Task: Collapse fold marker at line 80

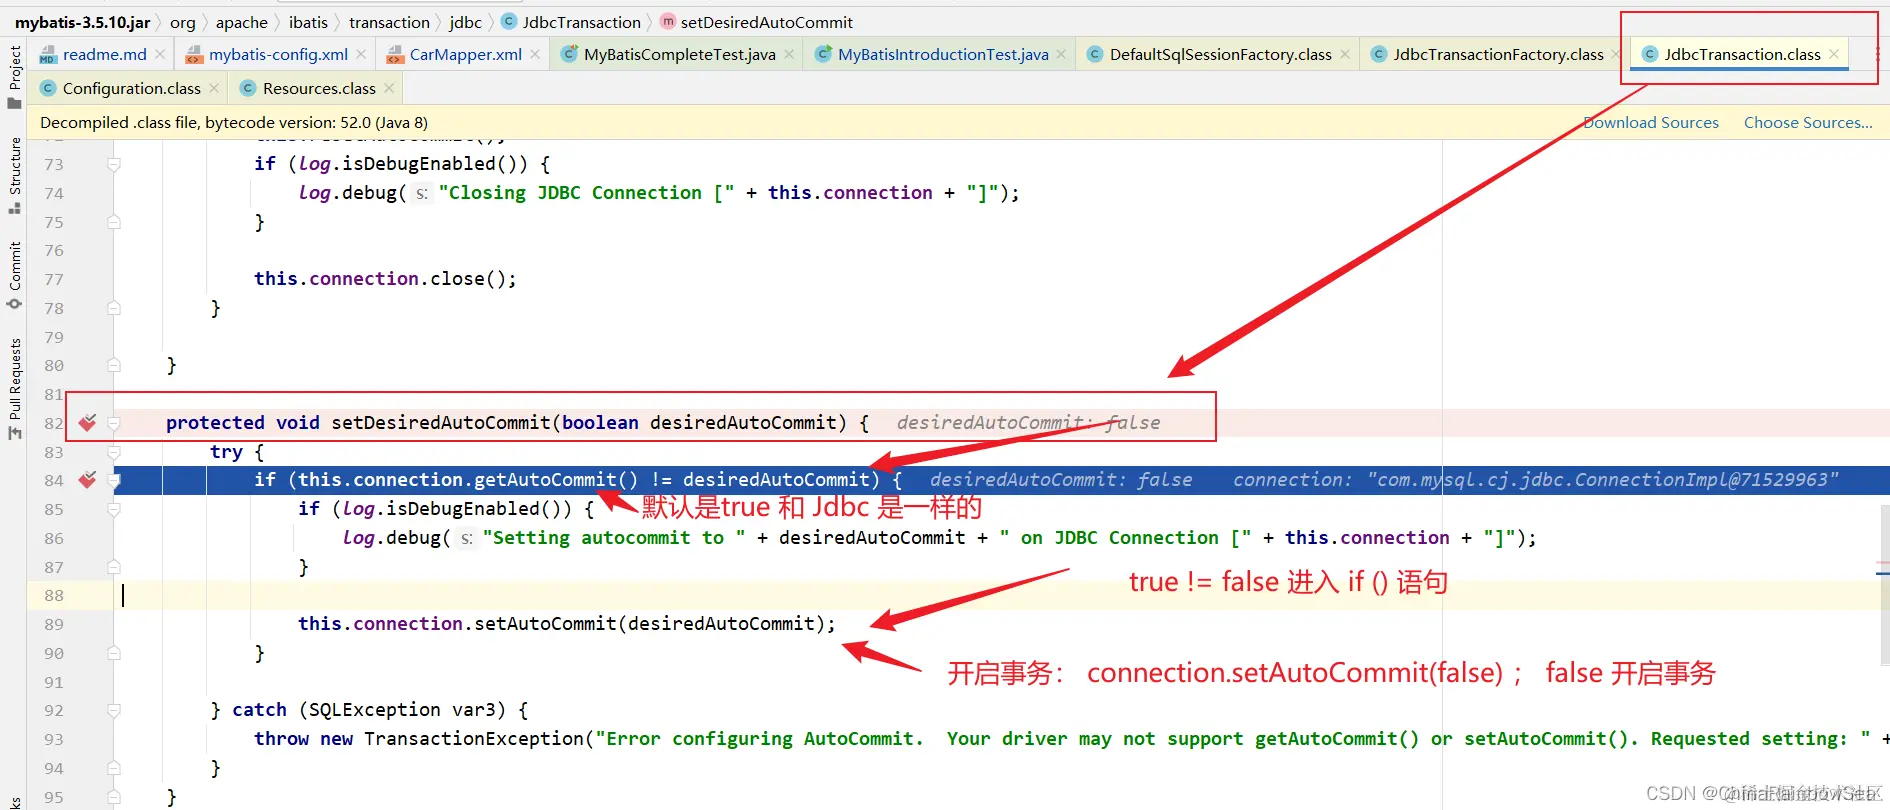Action: (x=114, y=365)
